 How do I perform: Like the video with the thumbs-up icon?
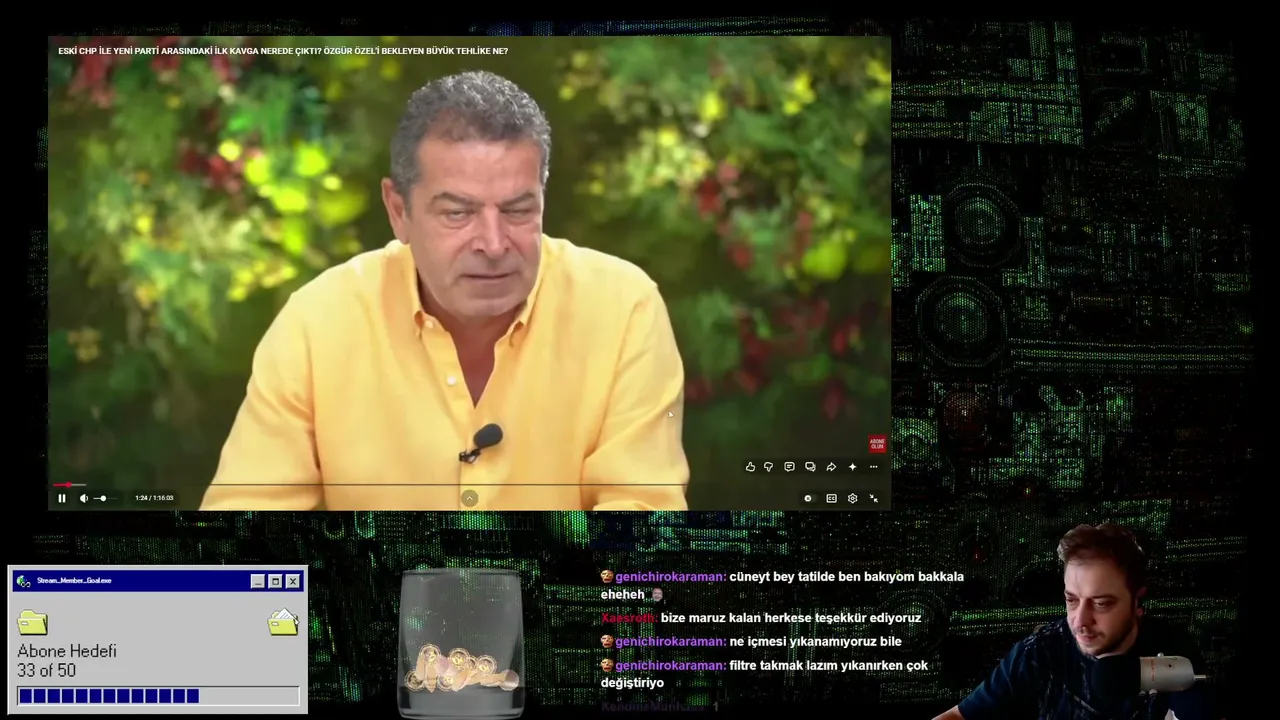tap(750, 467)
